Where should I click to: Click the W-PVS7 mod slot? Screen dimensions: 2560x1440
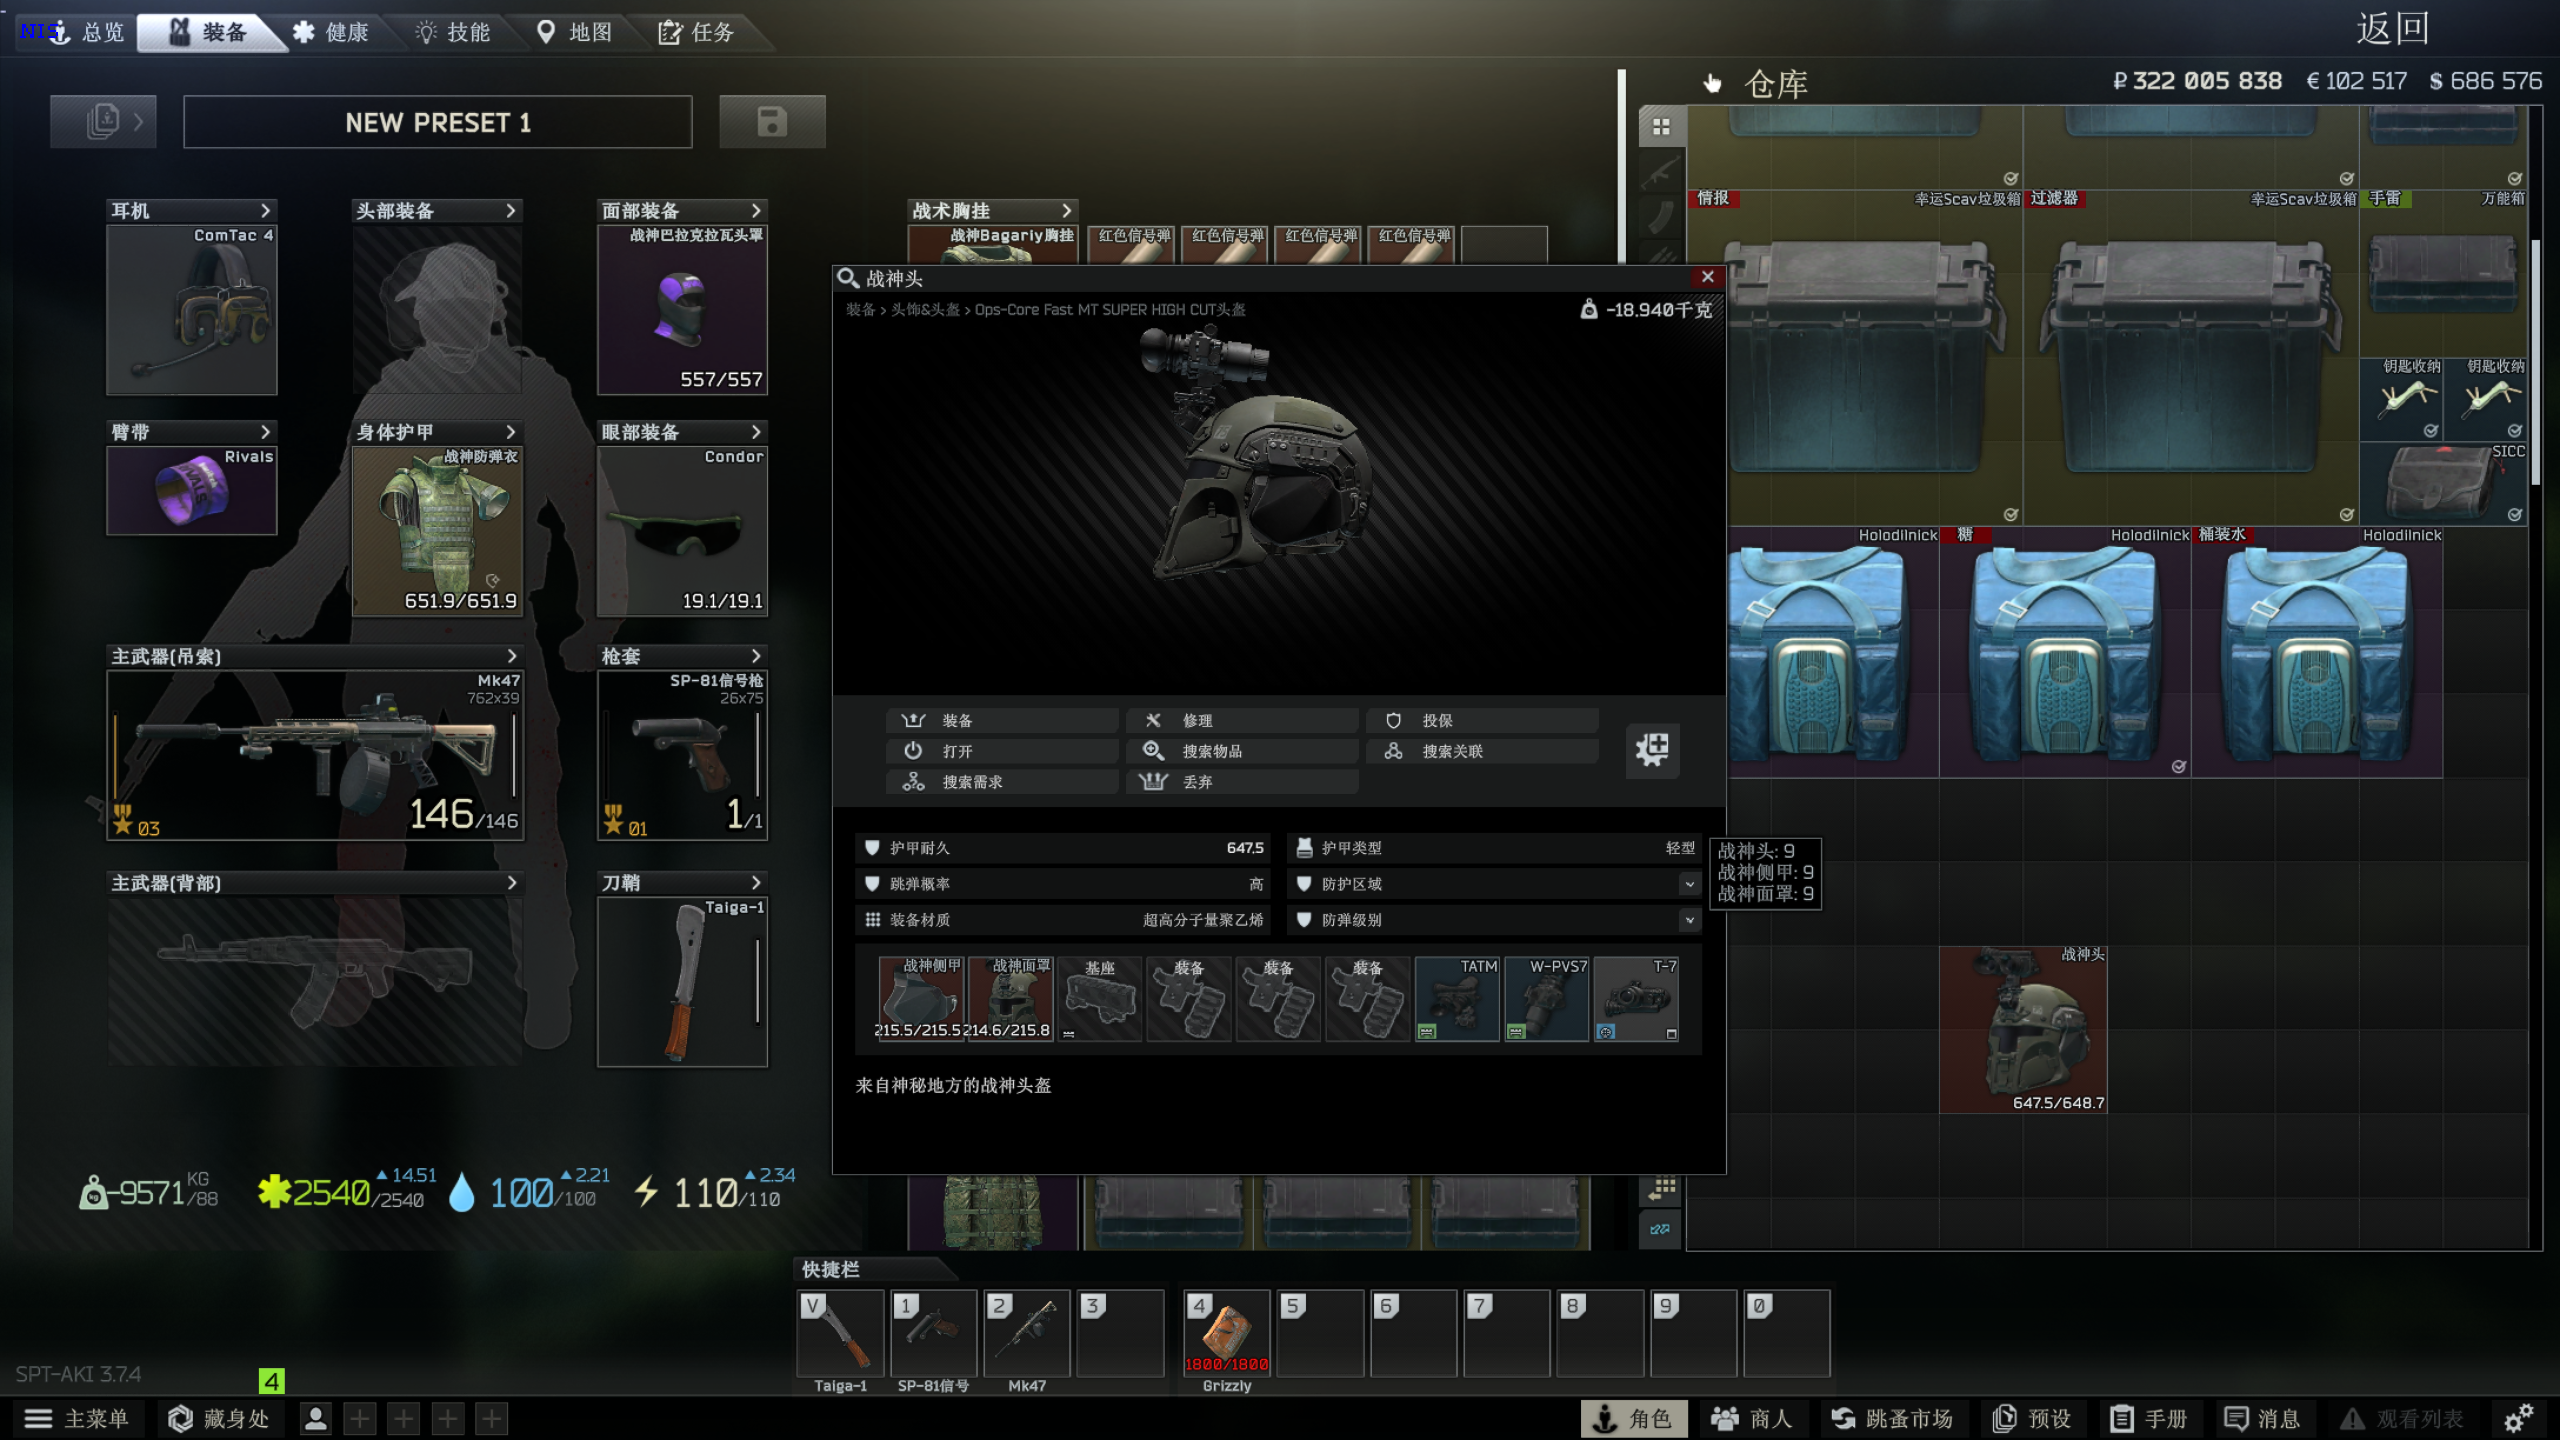point(1547,999)
